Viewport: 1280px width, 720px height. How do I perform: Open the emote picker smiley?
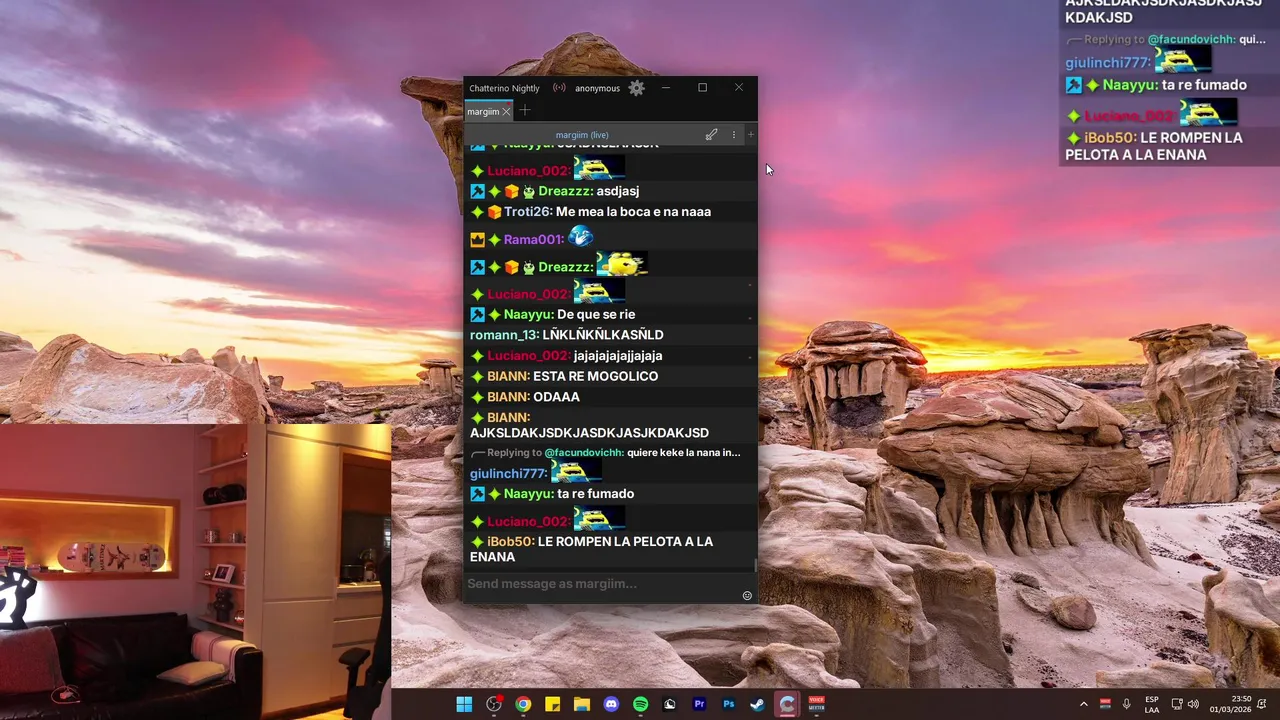point(747,596)
